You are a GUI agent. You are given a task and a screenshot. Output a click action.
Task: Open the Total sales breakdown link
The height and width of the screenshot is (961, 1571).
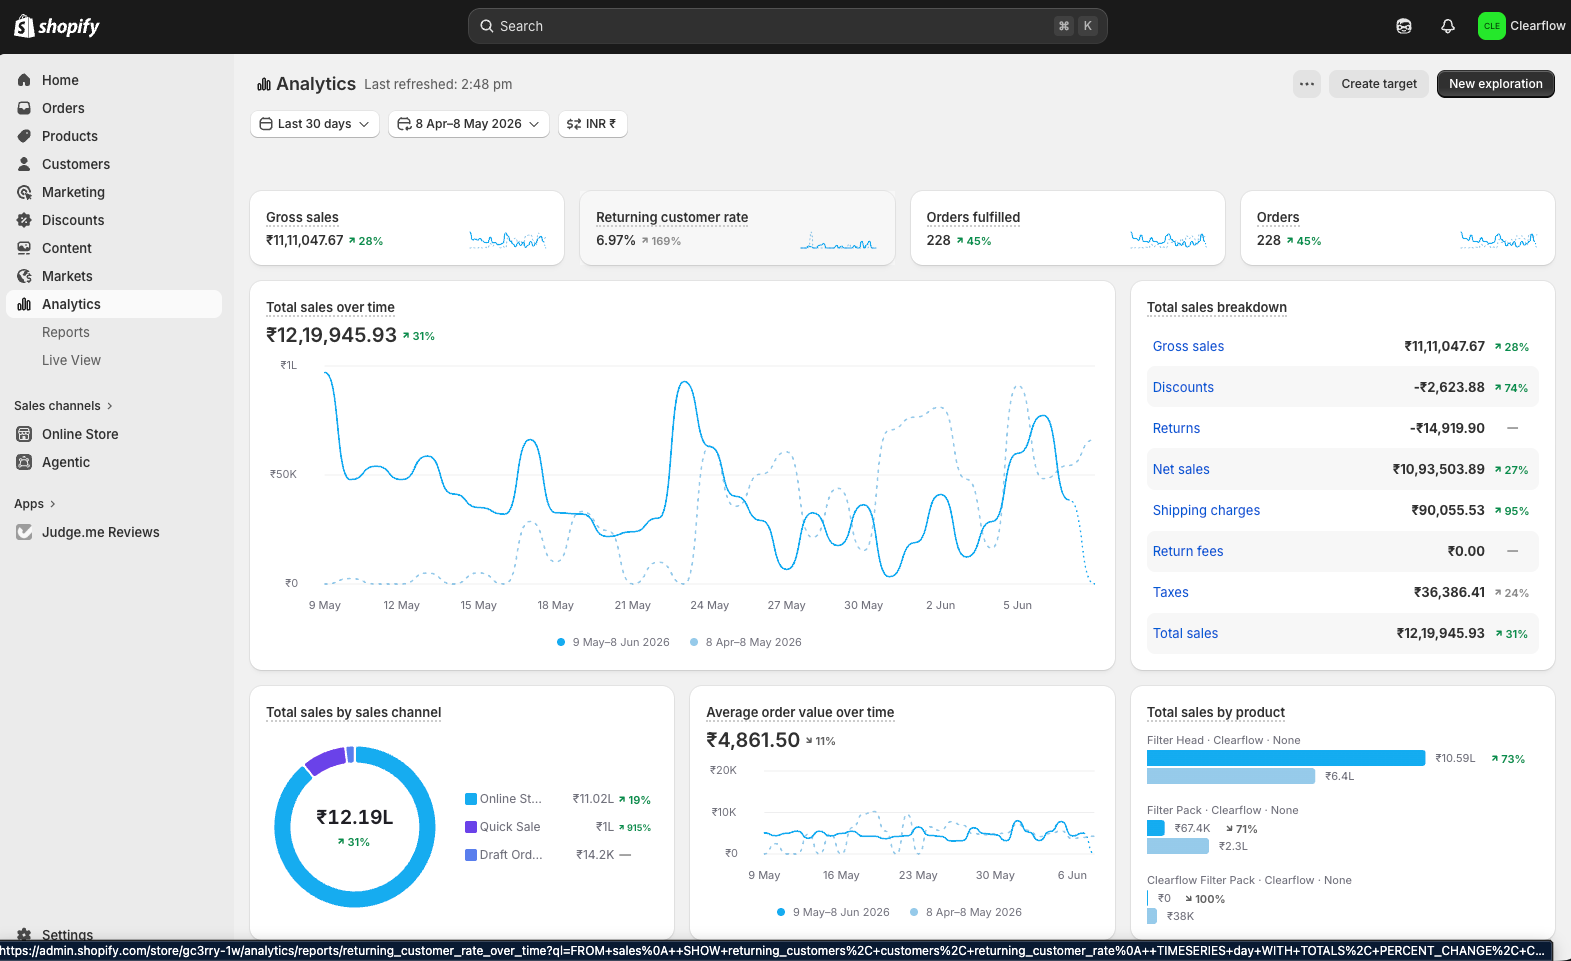click(1185, 633)
